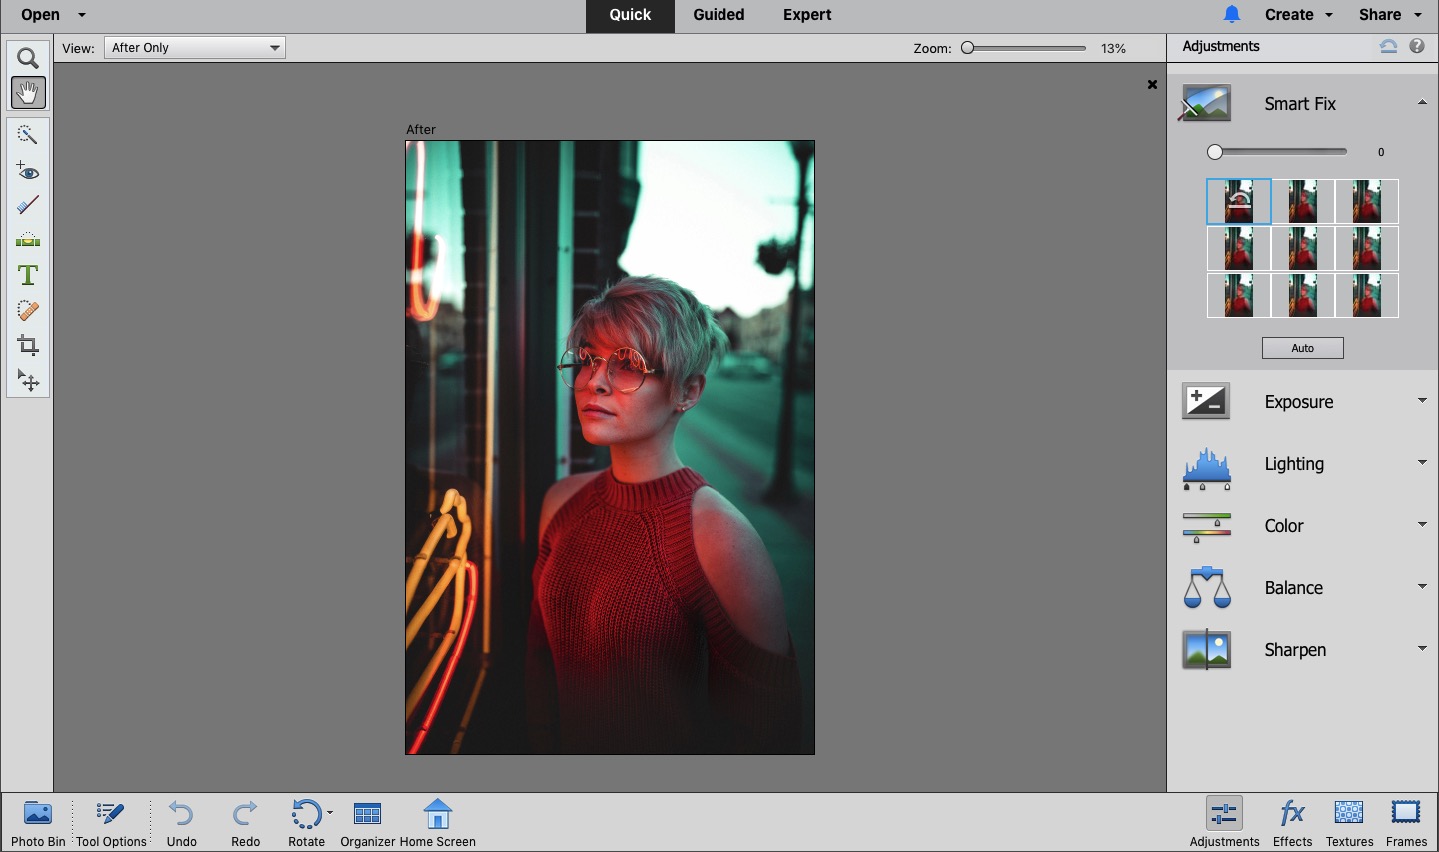
Task: Select the Crop tool
Action: tap(28, 346)
